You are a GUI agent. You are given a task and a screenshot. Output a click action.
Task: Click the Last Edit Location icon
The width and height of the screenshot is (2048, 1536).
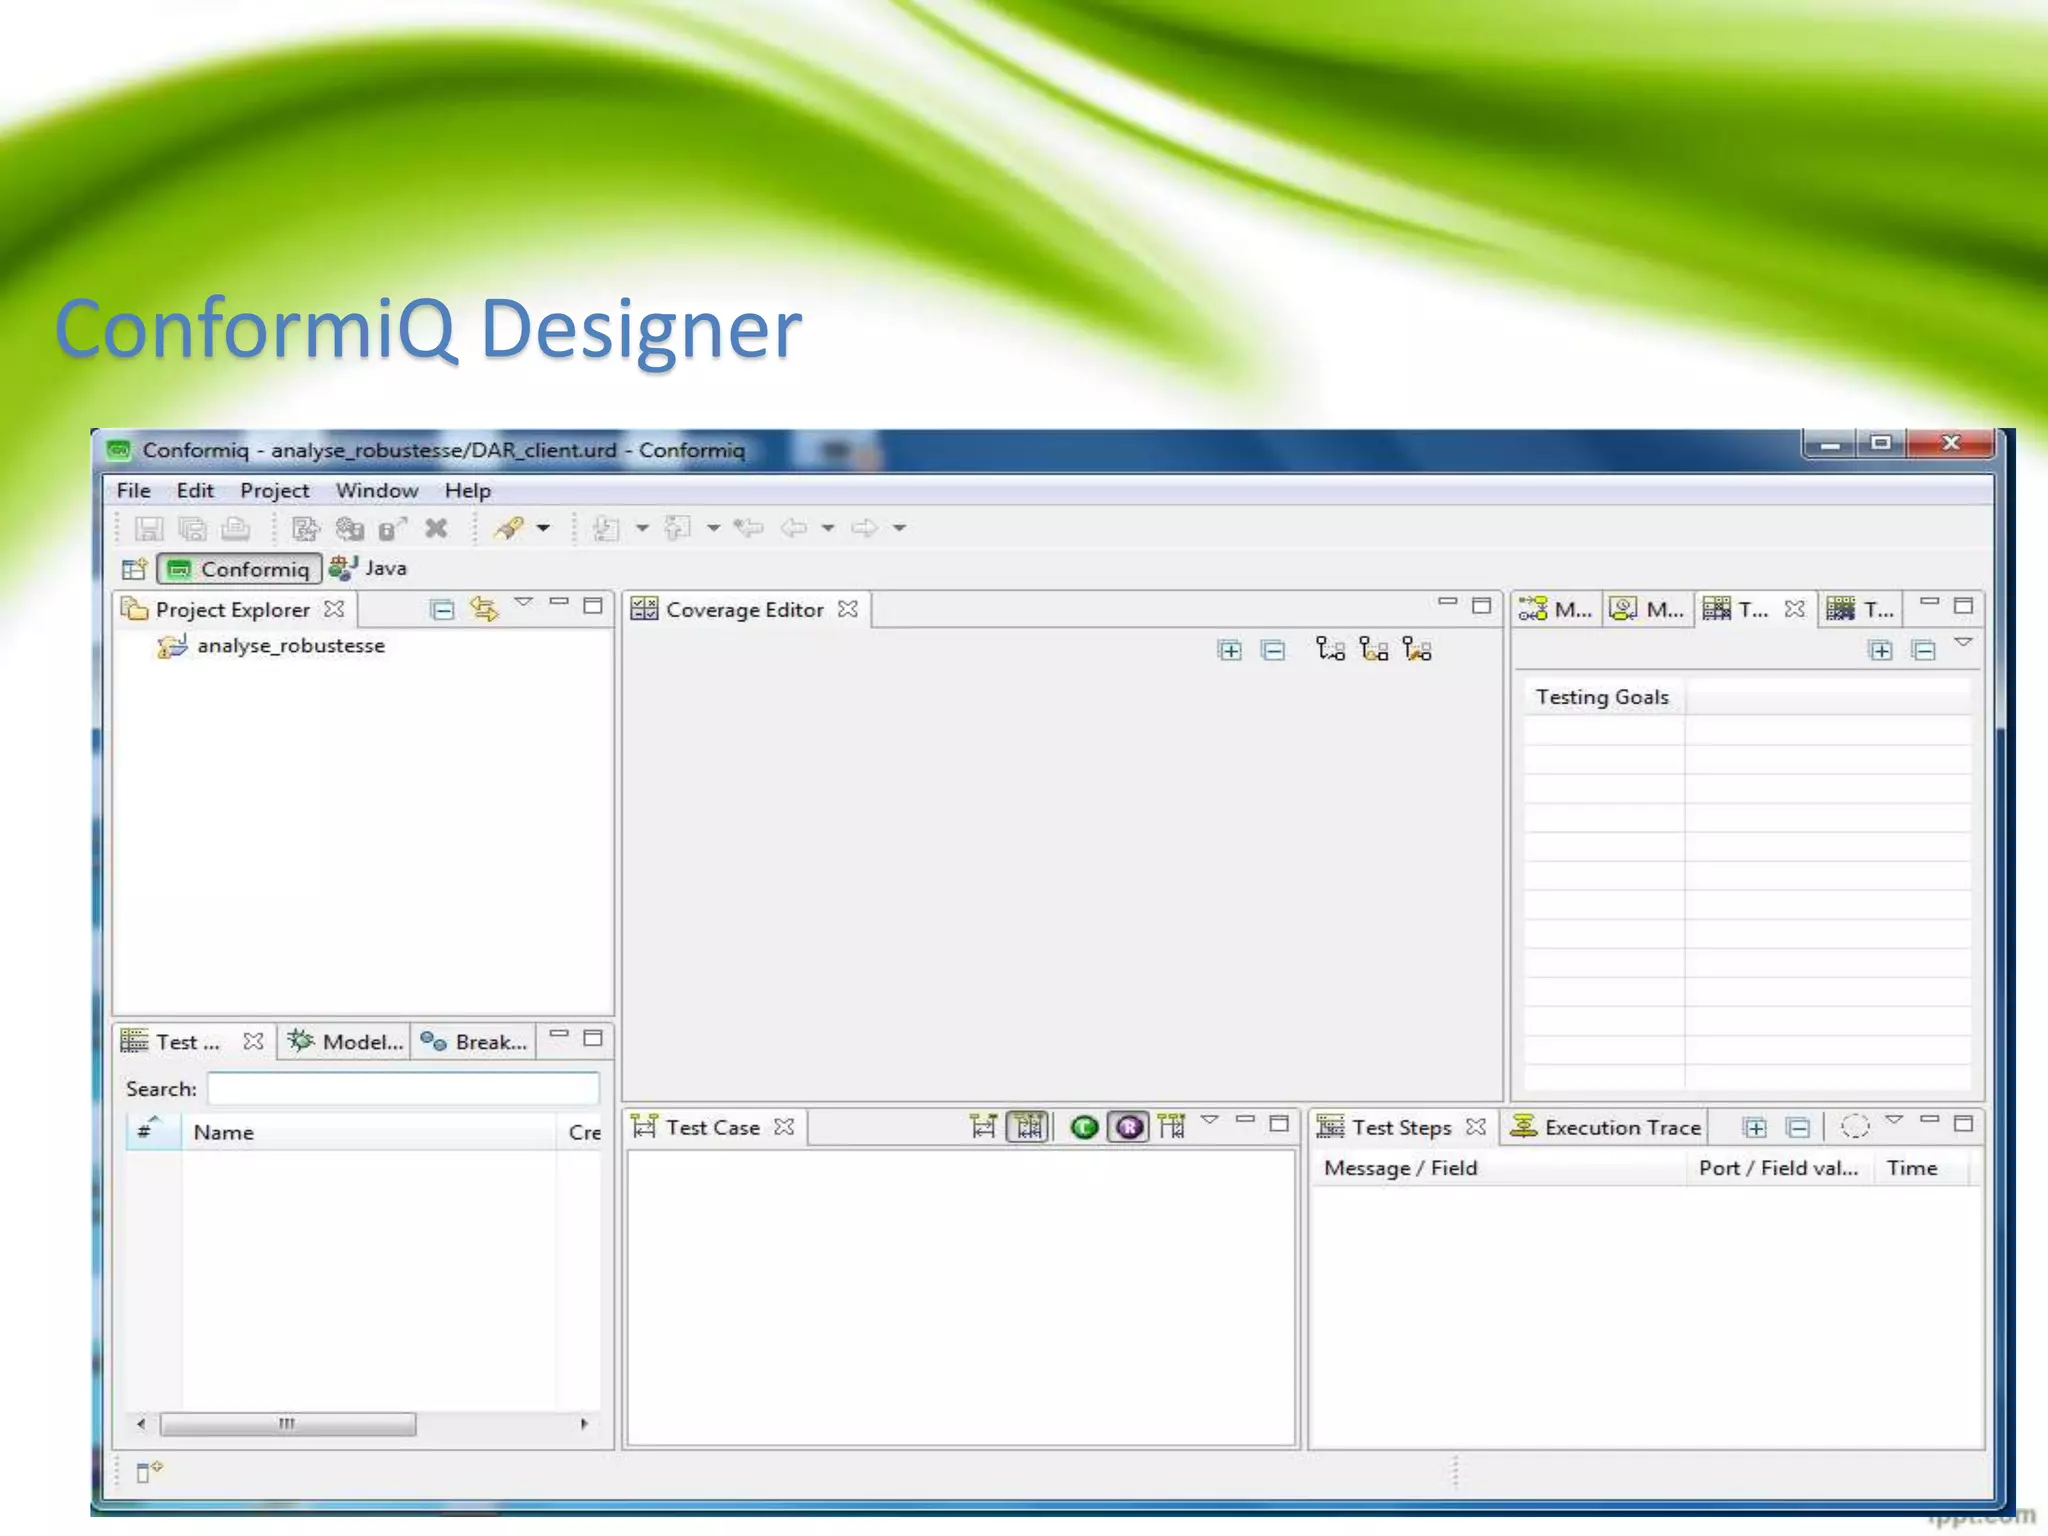[x=748, y=528]
